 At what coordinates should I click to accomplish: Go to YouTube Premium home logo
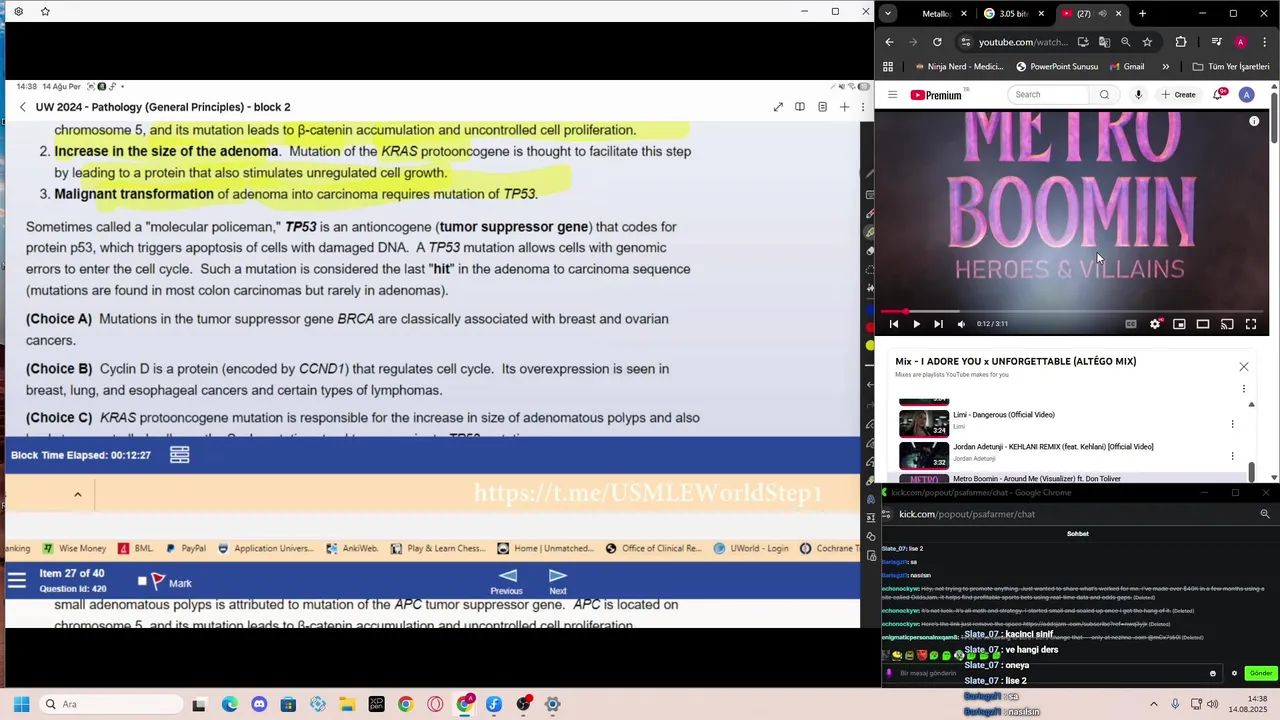[x=938, y=95]
